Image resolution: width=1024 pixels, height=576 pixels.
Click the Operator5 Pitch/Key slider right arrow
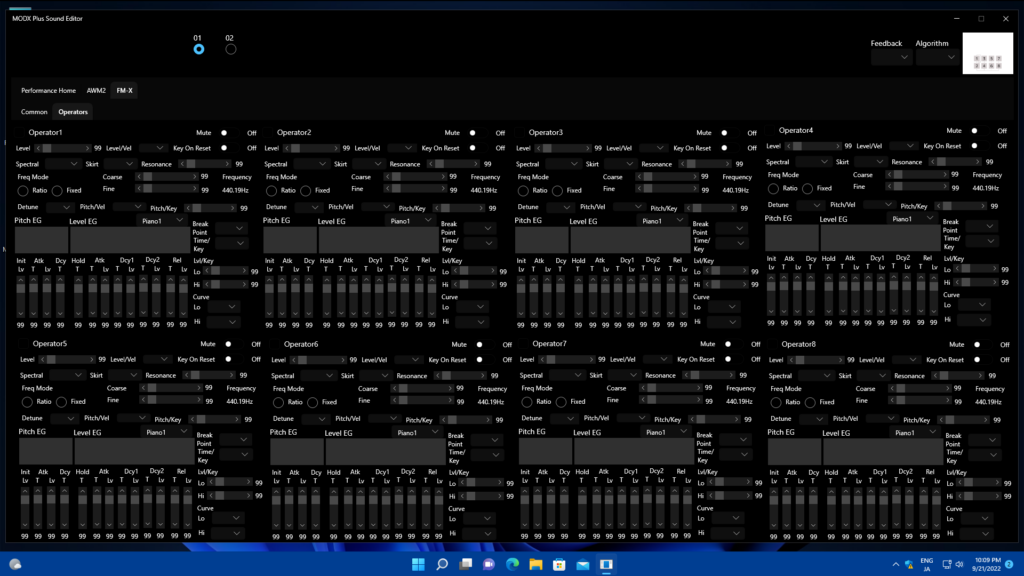point(239,419)
